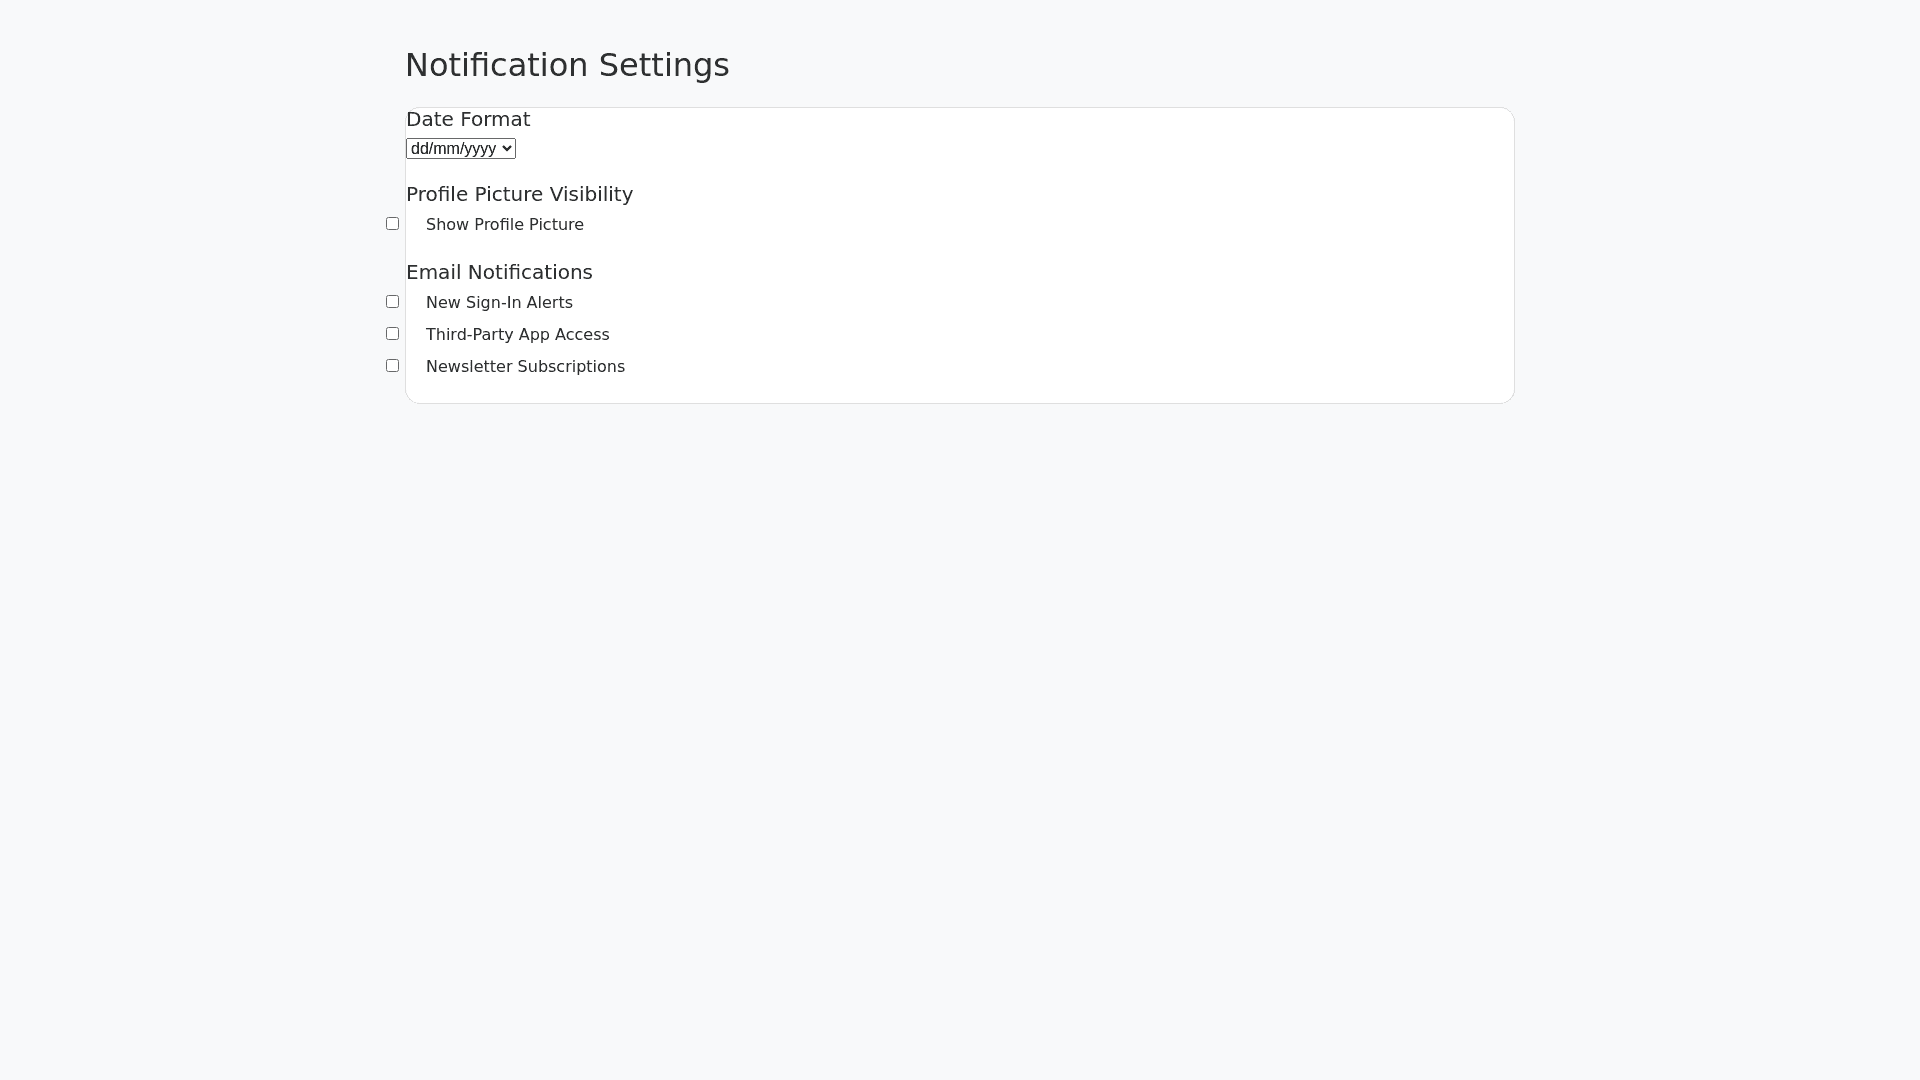Click the "New Sign-In Alerts" label text
1920x1080 pixels.
click(499, 303)
